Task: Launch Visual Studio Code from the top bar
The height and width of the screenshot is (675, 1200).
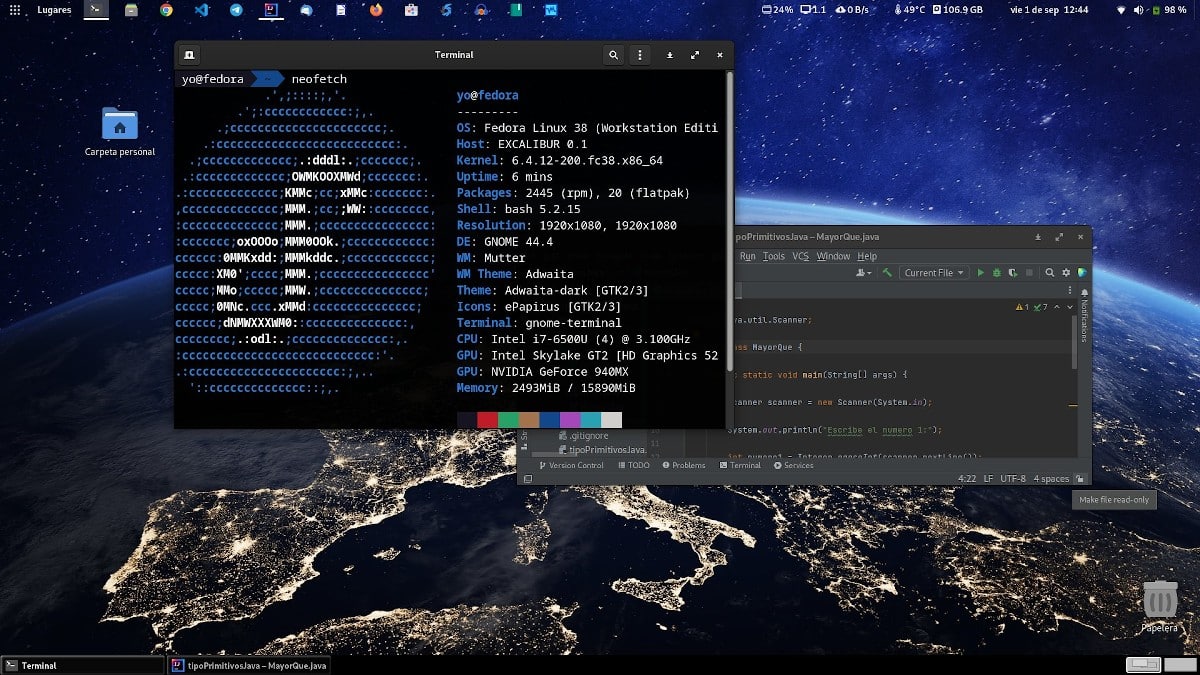Action: pos(201,10)
